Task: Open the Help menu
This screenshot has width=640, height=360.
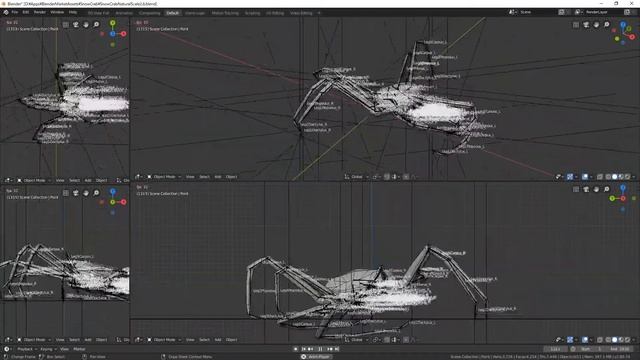Action: [73, 13]
